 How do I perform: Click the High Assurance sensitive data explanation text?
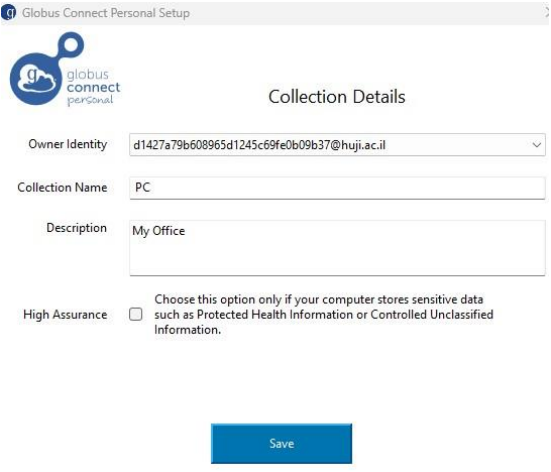(324, 315)
